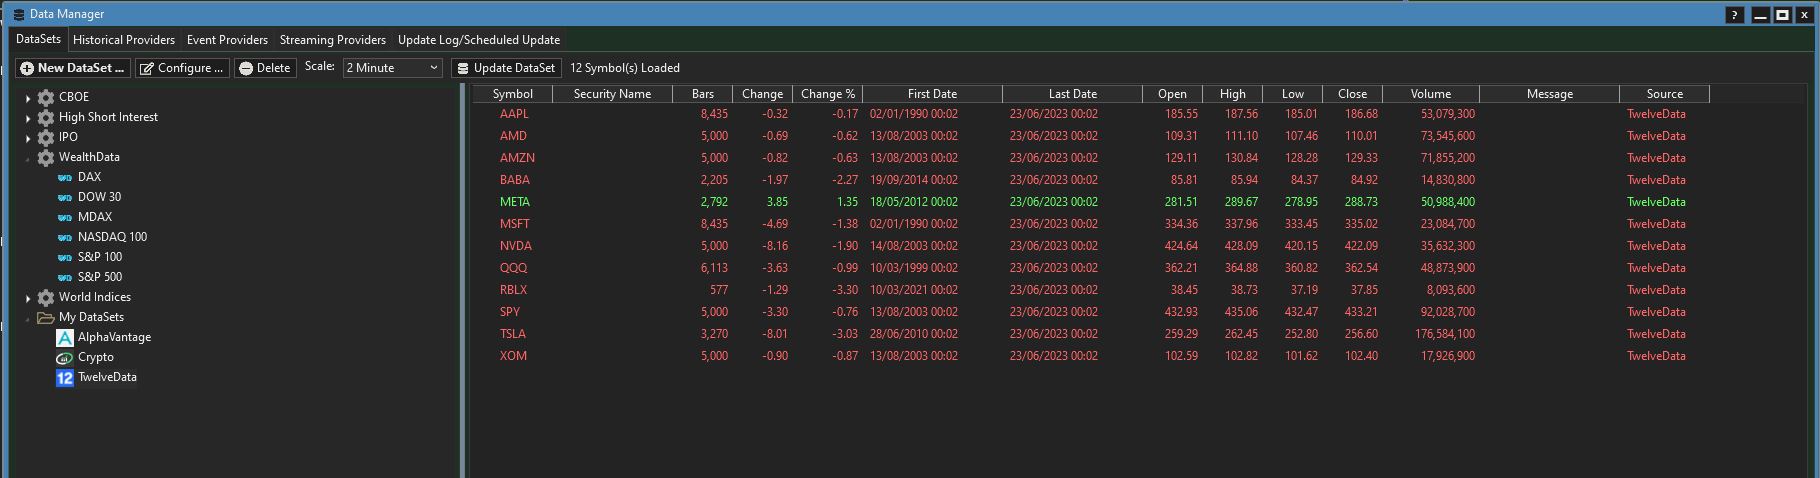This screenshot has width=1820, height=478.
Task: Click the New DataSet button
Action: (x=73, y=68)
